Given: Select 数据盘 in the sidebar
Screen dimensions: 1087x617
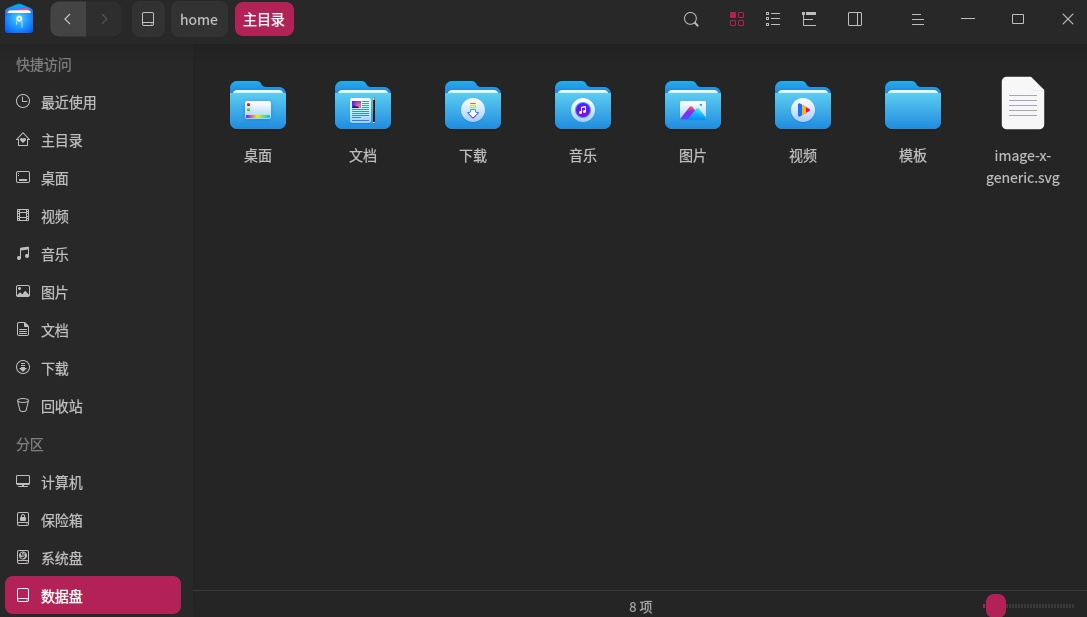Looking at the screenshot, I should (93, 596).
